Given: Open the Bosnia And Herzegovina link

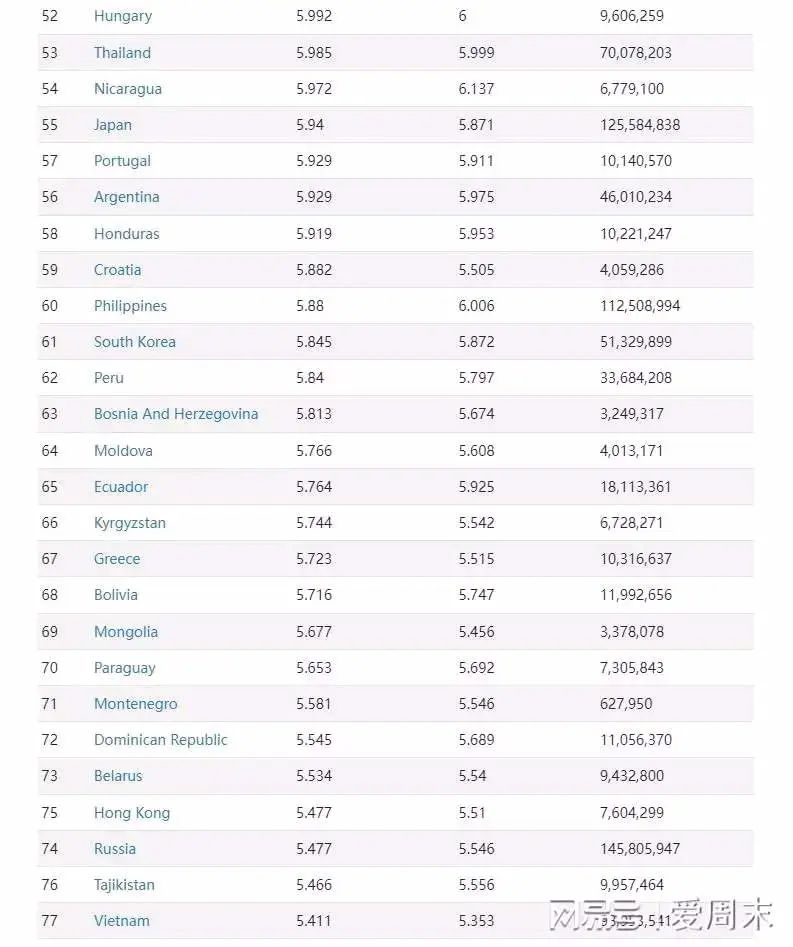Looking at the screenshot, I should pos(176,414).
